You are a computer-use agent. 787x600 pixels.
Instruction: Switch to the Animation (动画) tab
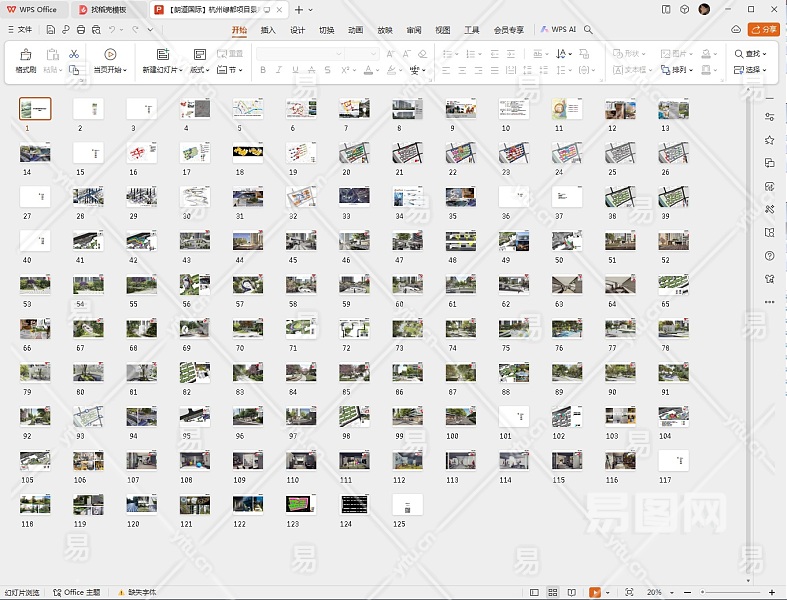[355, 30]
